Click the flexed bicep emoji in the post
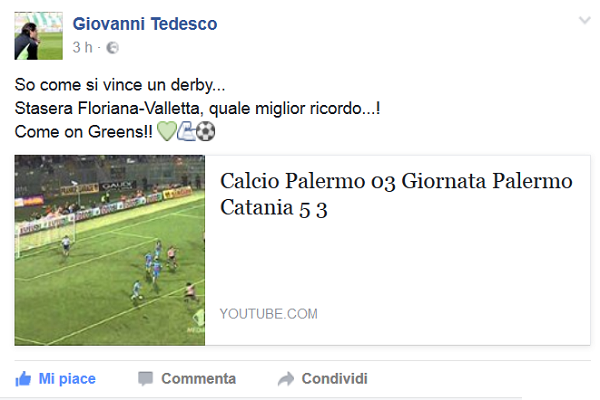This screenshot has height=400, width=600. pyautogui.click(x=186, y=131)
